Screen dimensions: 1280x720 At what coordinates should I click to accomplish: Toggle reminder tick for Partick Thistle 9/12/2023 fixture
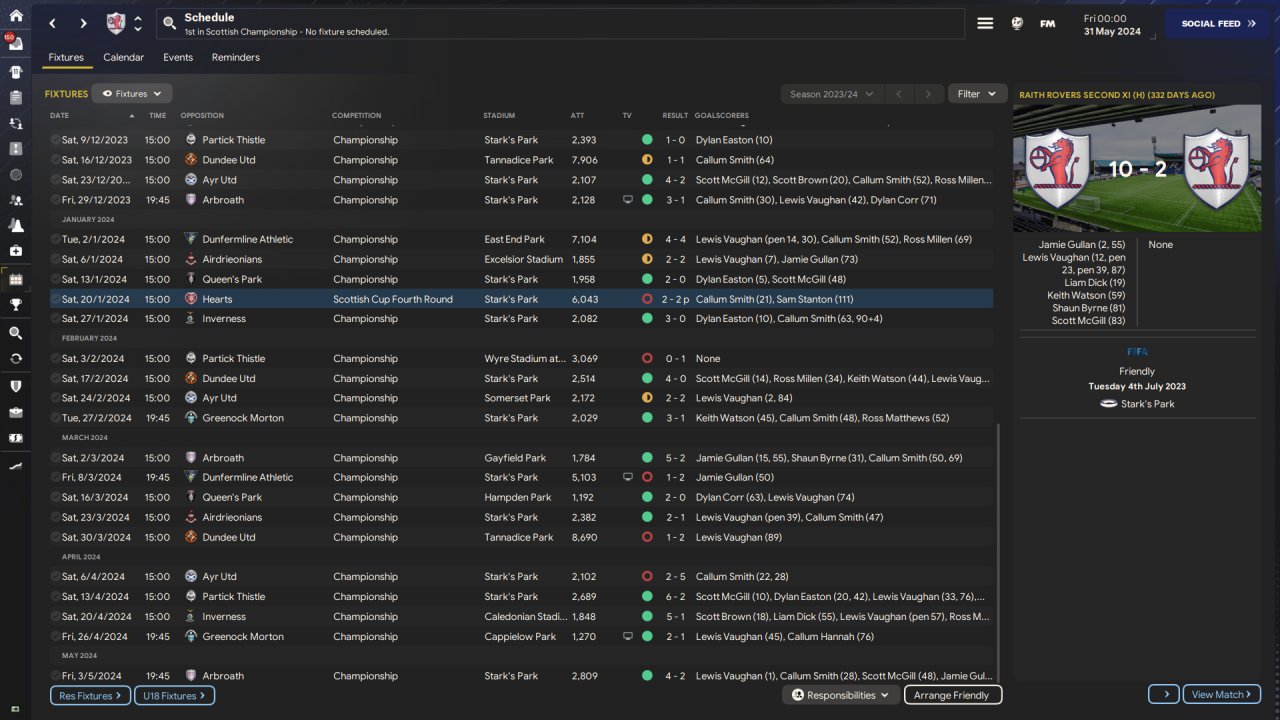(56, 140)
